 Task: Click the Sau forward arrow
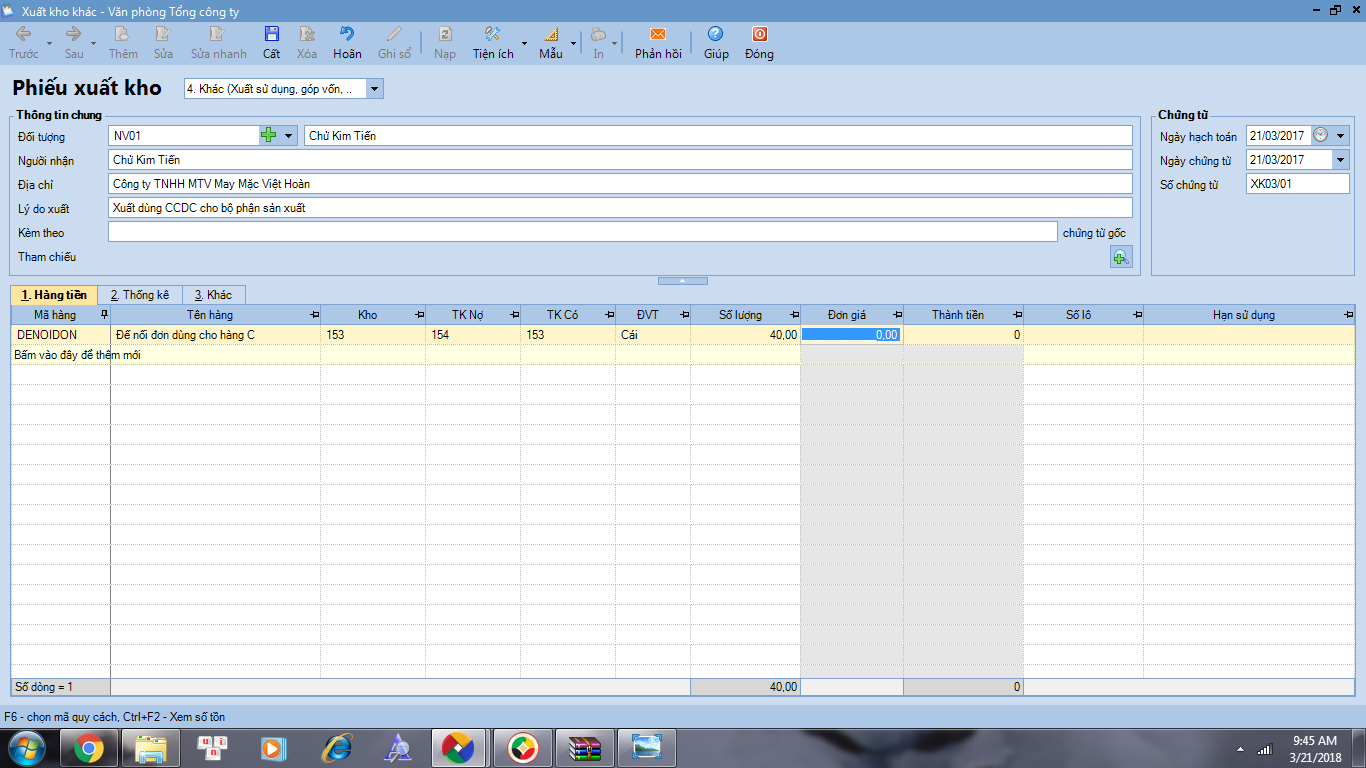tap(73, 34)
